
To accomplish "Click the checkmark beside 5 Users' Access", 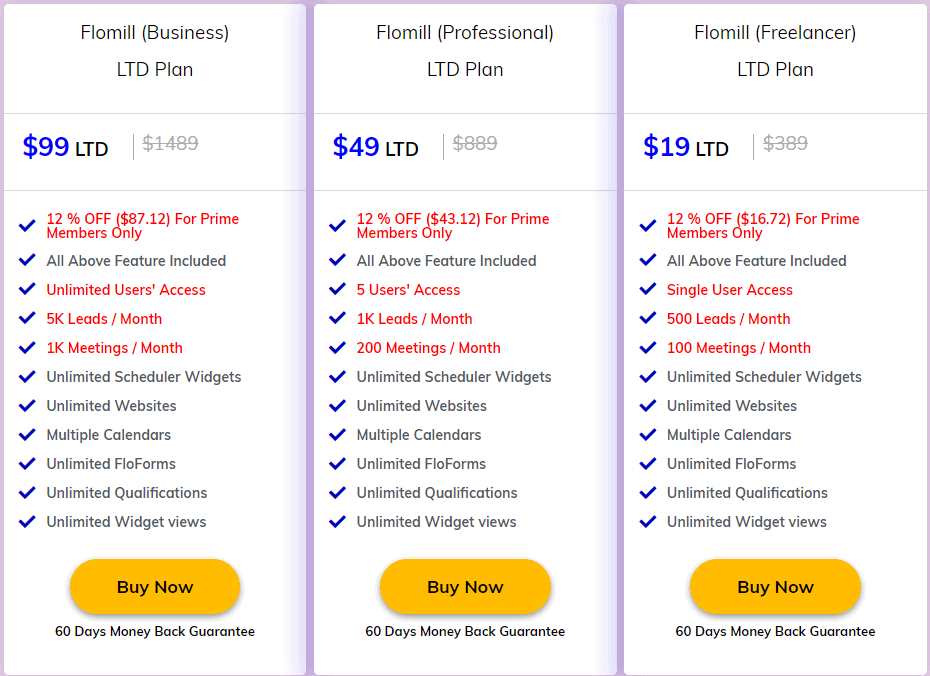I will 337,290.
